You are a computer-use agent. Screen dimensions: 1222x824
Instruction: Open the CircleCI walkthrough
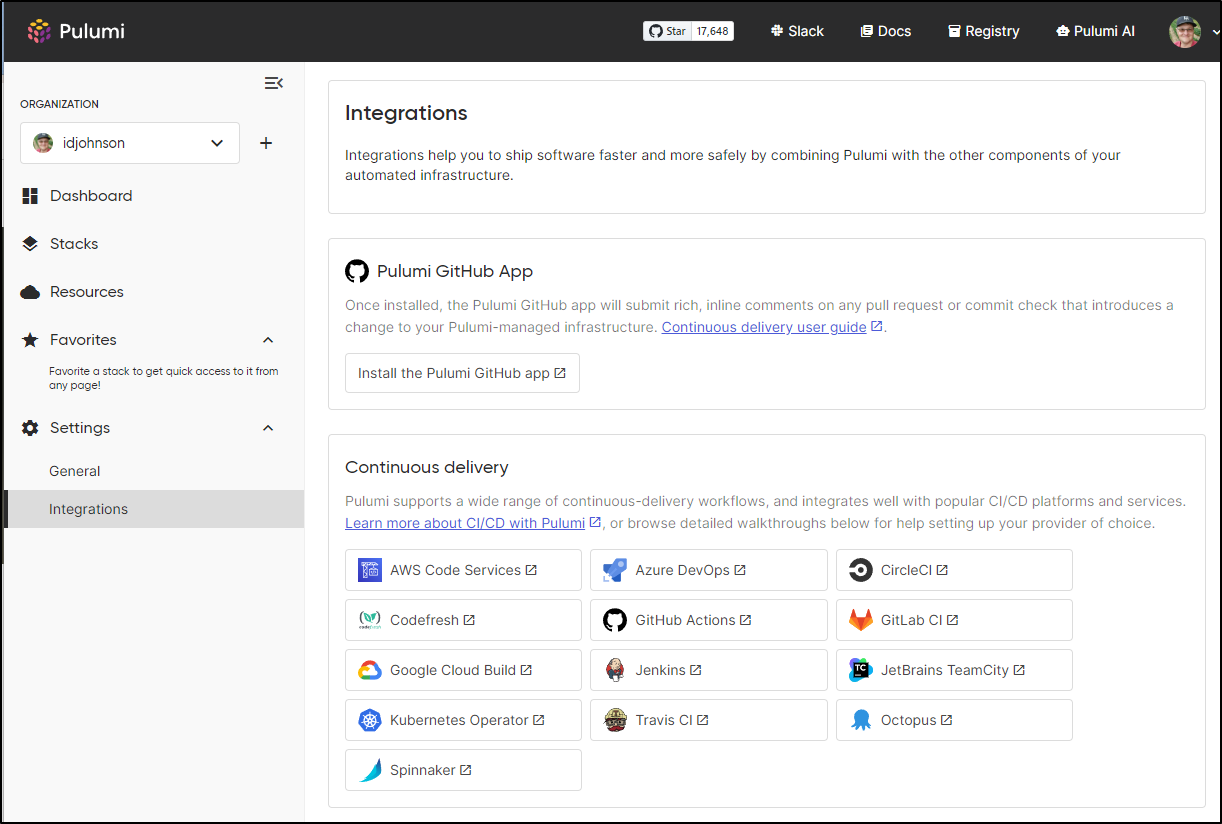pos(954,570)
